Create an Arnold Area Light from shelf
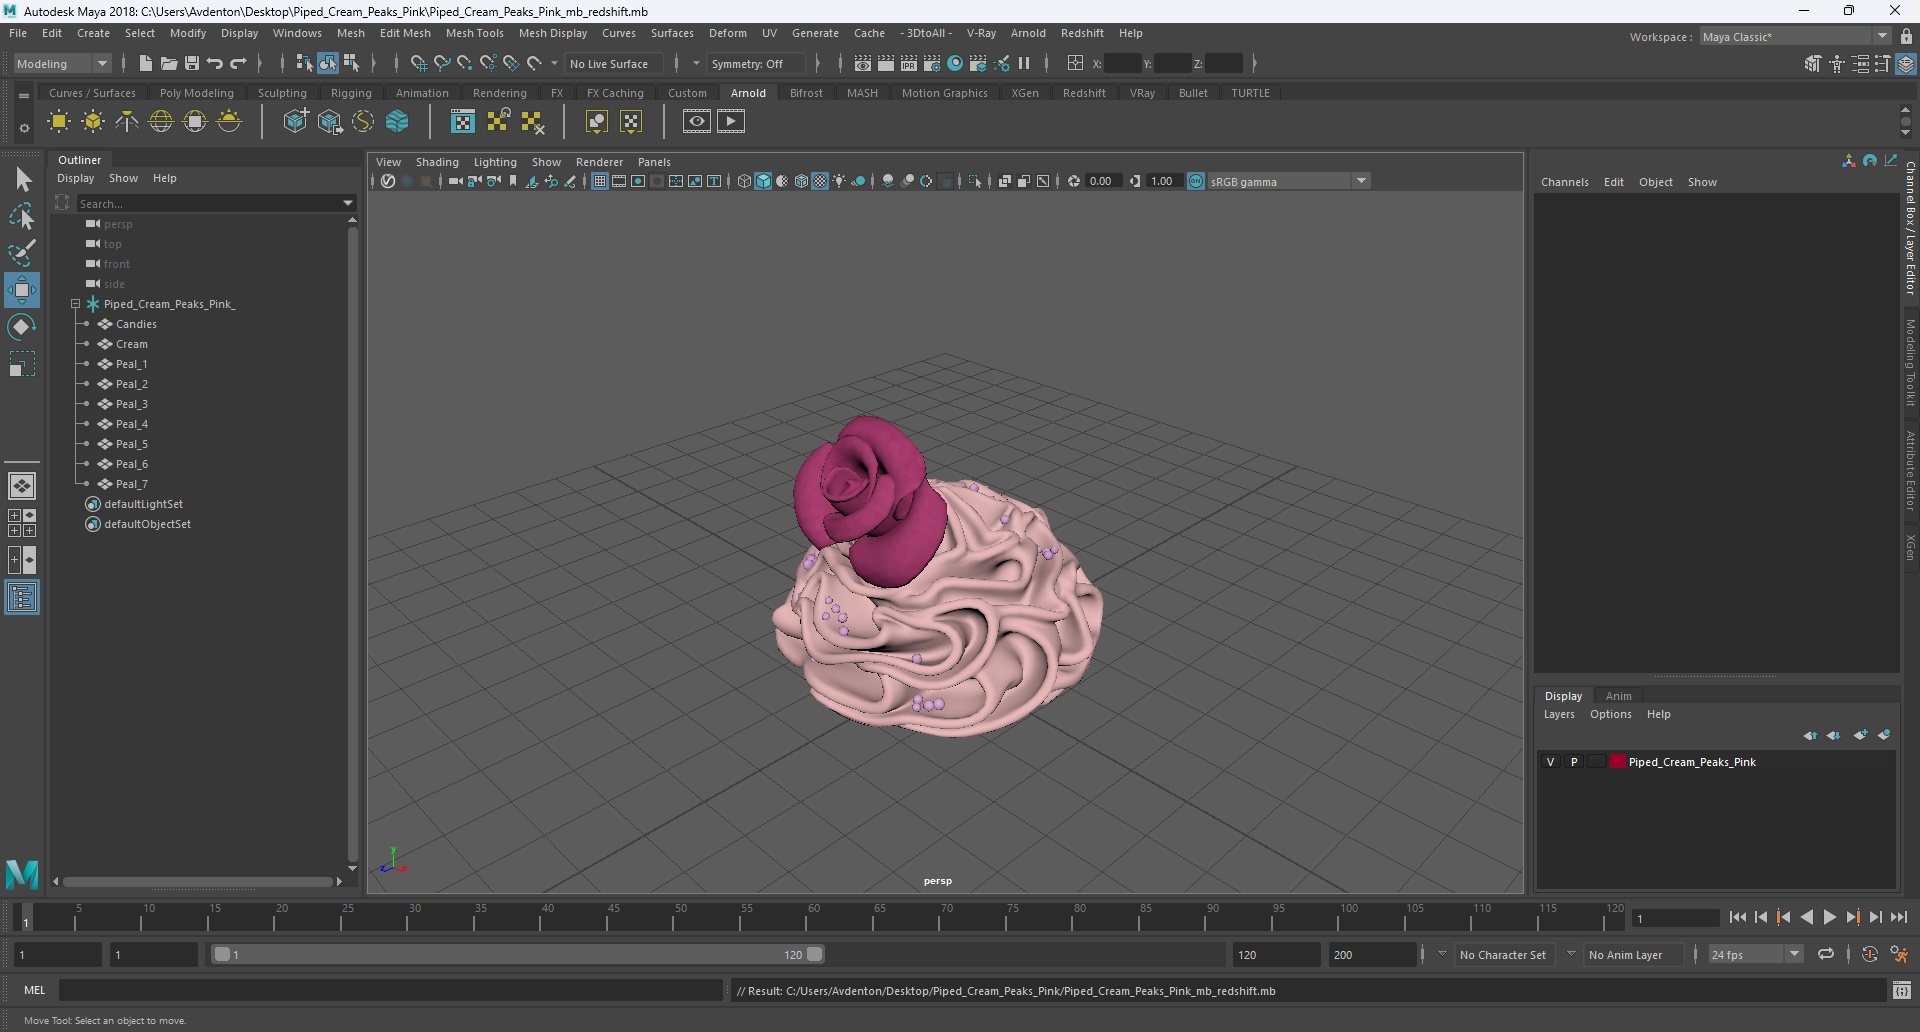This screenshot has width=1920, height=1032. point(59,122)
